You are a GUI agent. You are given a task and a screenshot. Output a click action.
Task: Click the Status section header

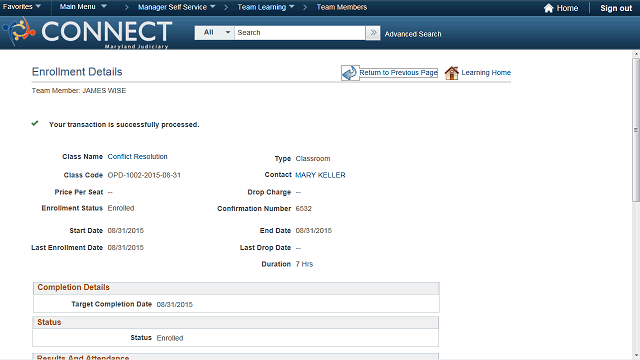tap(236, 322)
